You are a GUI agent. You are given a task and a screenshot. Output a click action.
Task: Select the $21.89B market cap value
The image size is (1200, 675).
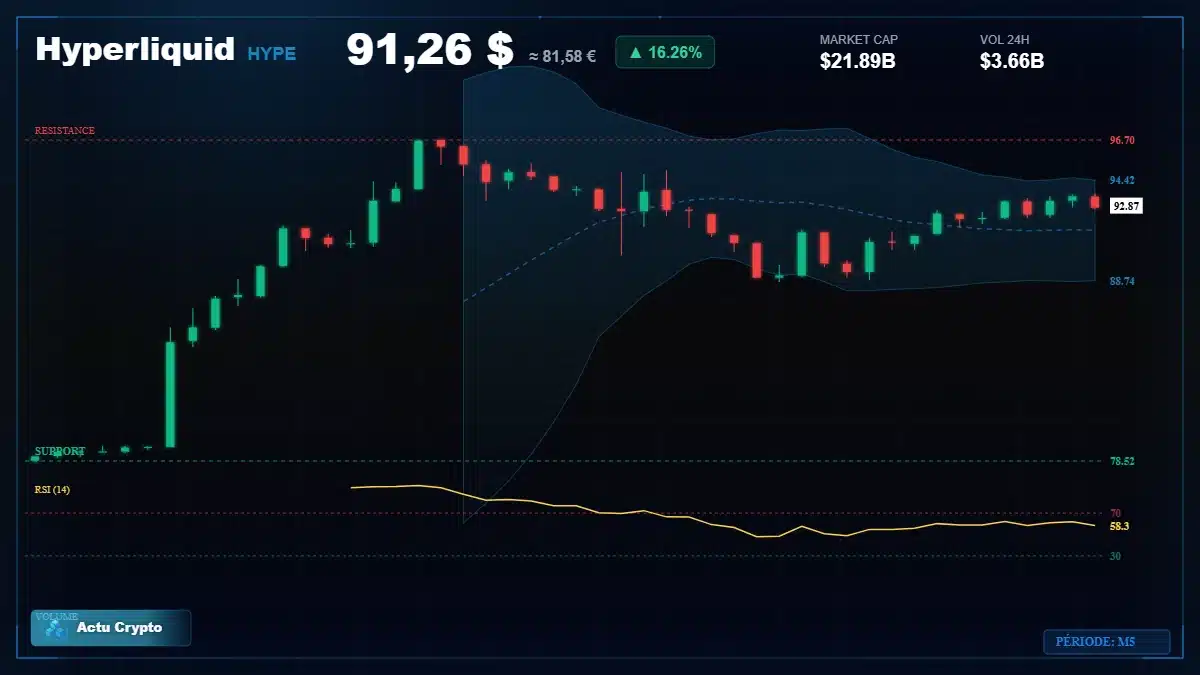tap(857, 62)
